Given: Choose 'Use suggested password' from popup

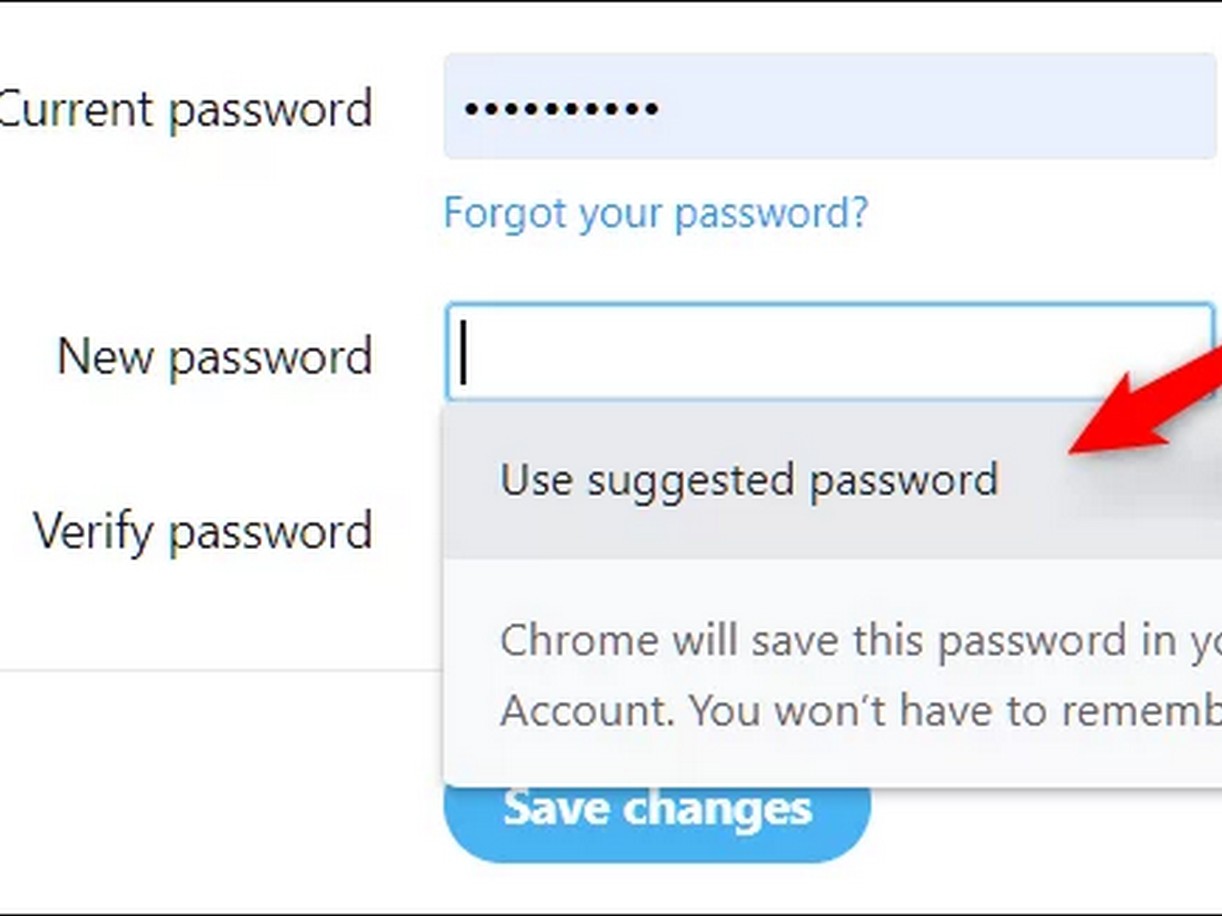Looking at the screenshot, I should coord(748,480).
